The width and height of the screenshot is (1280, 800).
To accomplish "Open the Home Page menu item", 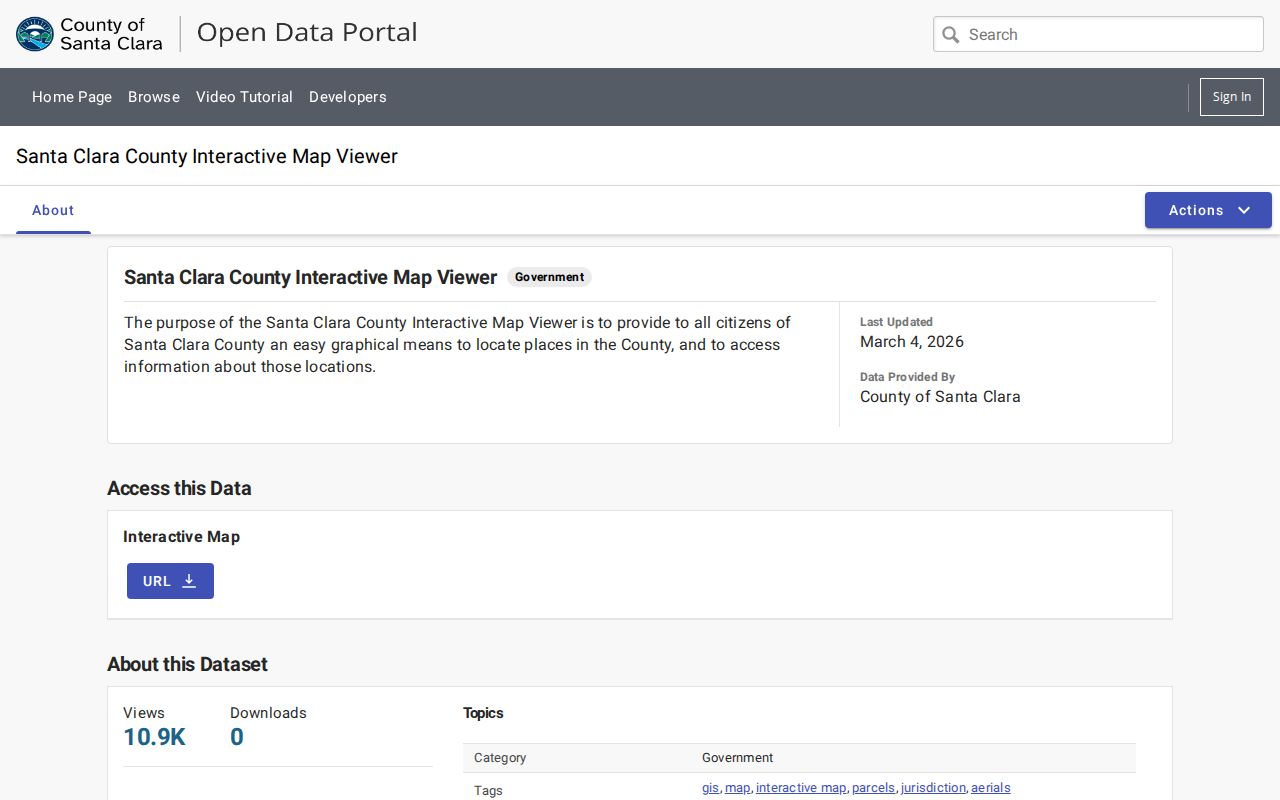I will coord(72,97).
